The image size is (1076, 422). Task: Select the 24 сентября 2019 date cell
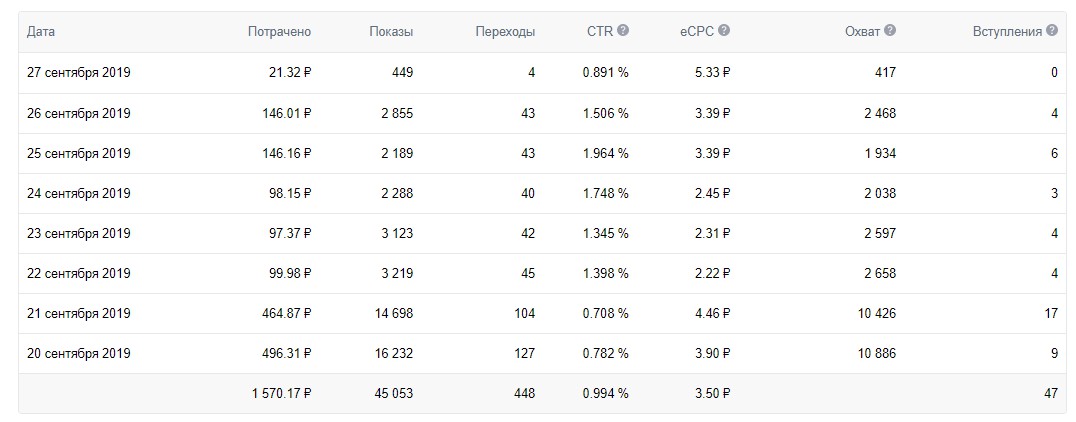point(79,193)
